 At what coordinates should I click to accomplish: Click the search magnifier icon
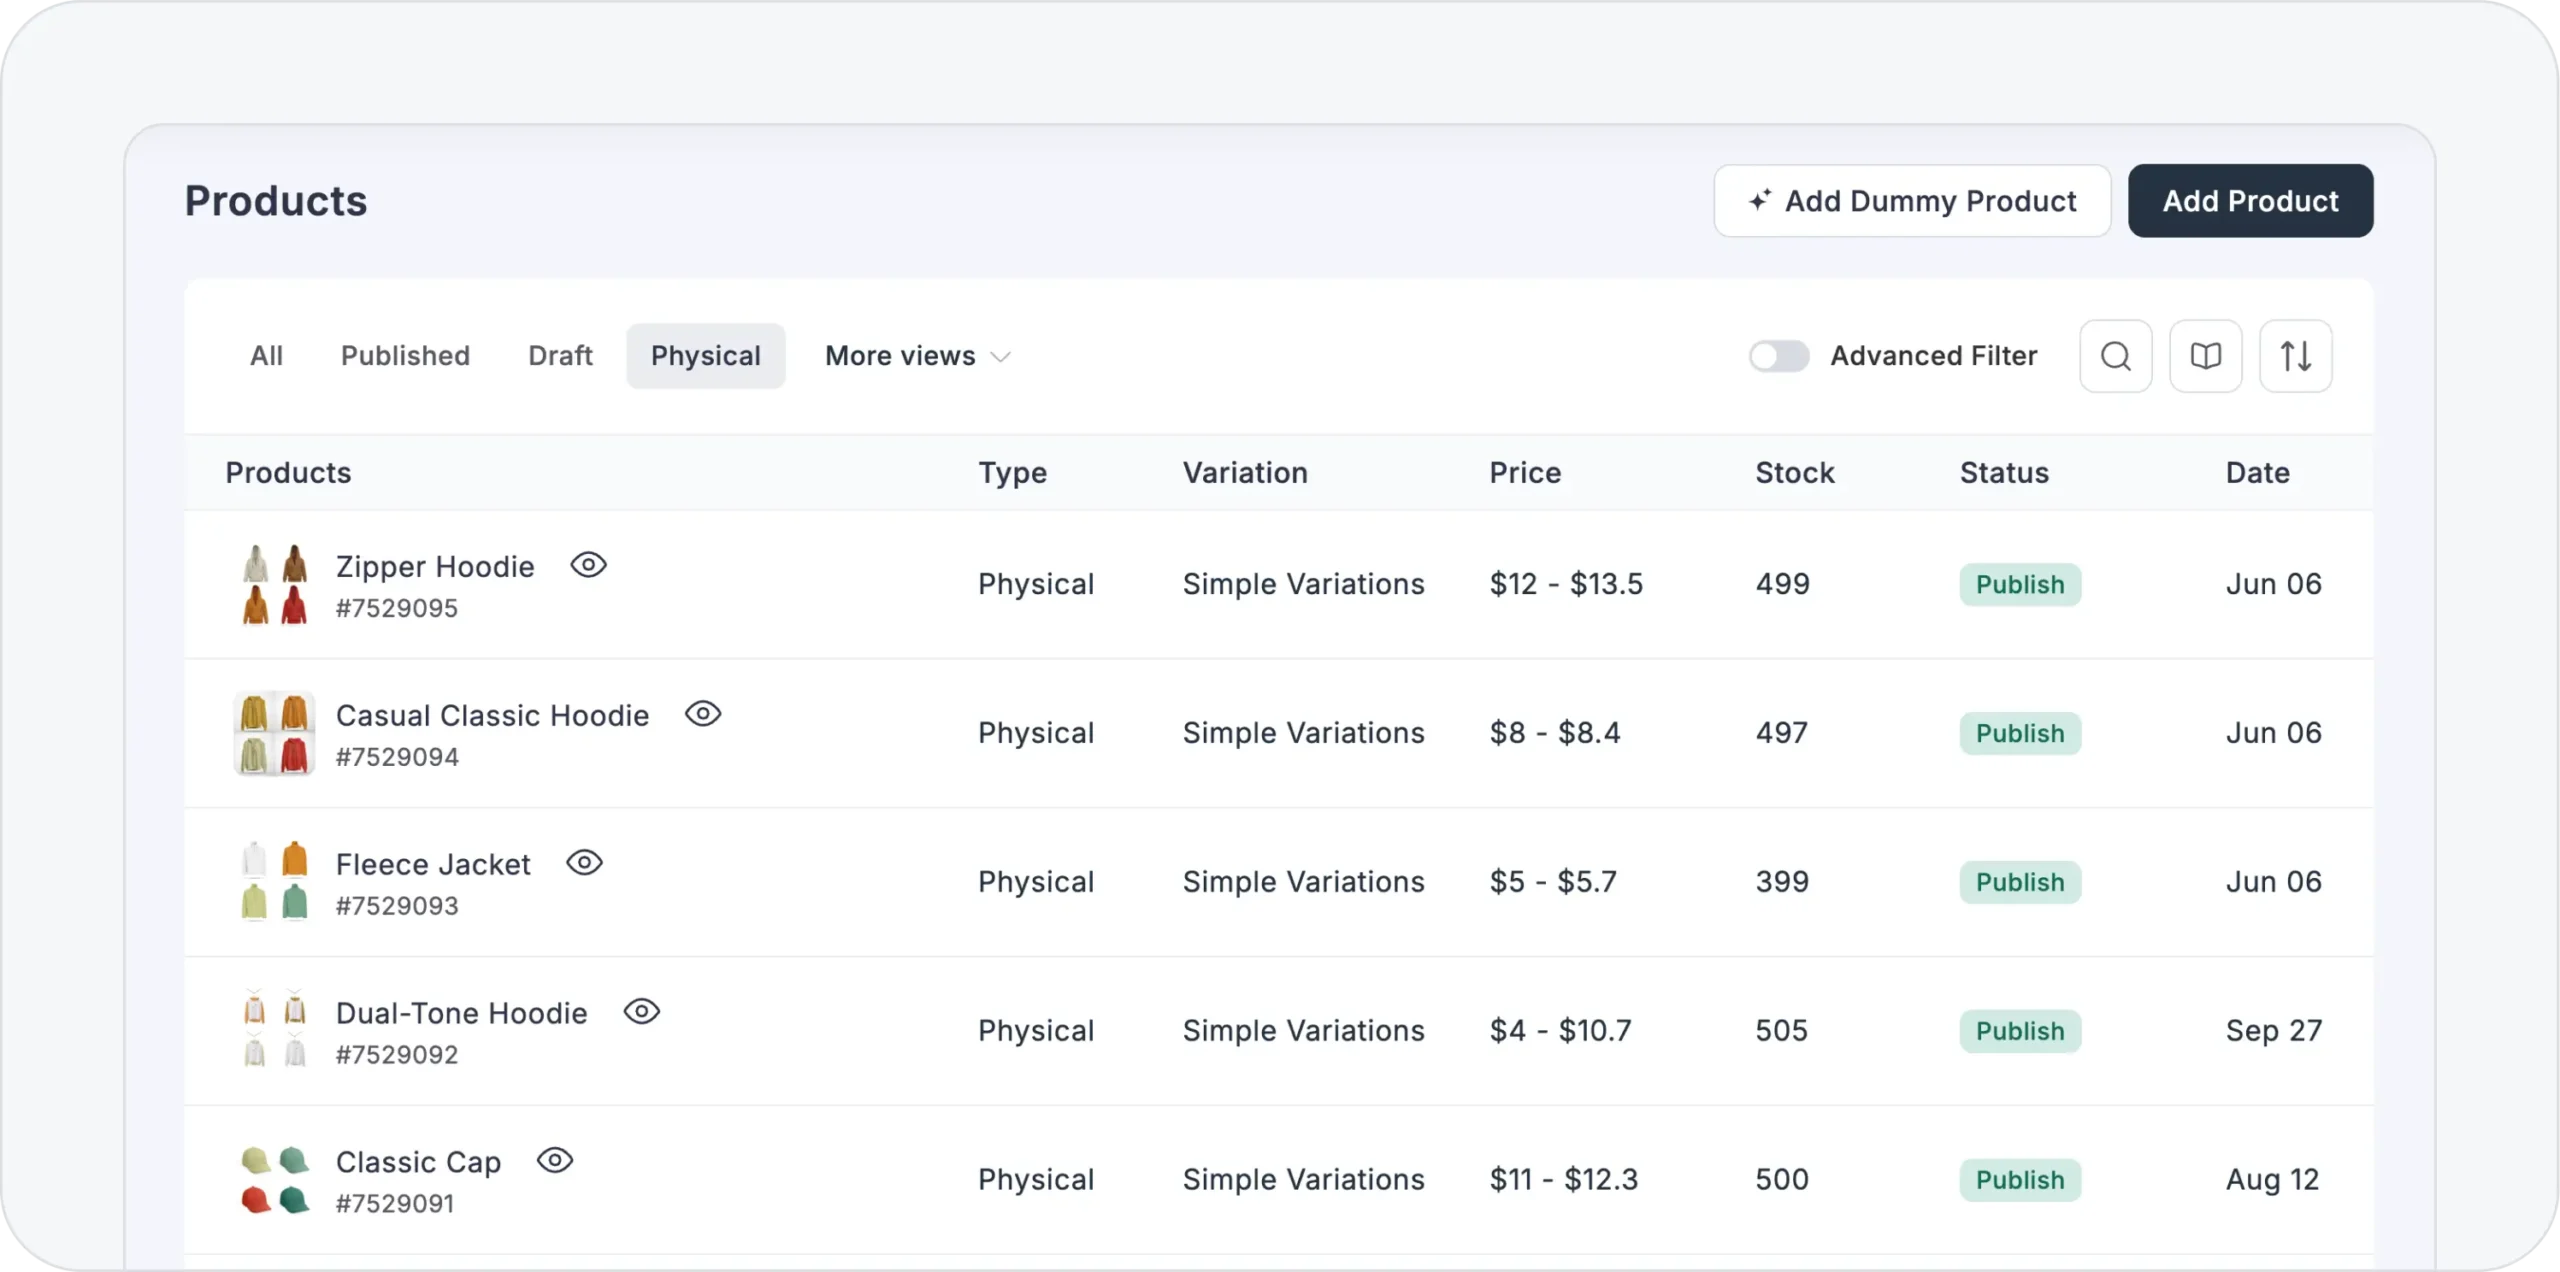2115,356
